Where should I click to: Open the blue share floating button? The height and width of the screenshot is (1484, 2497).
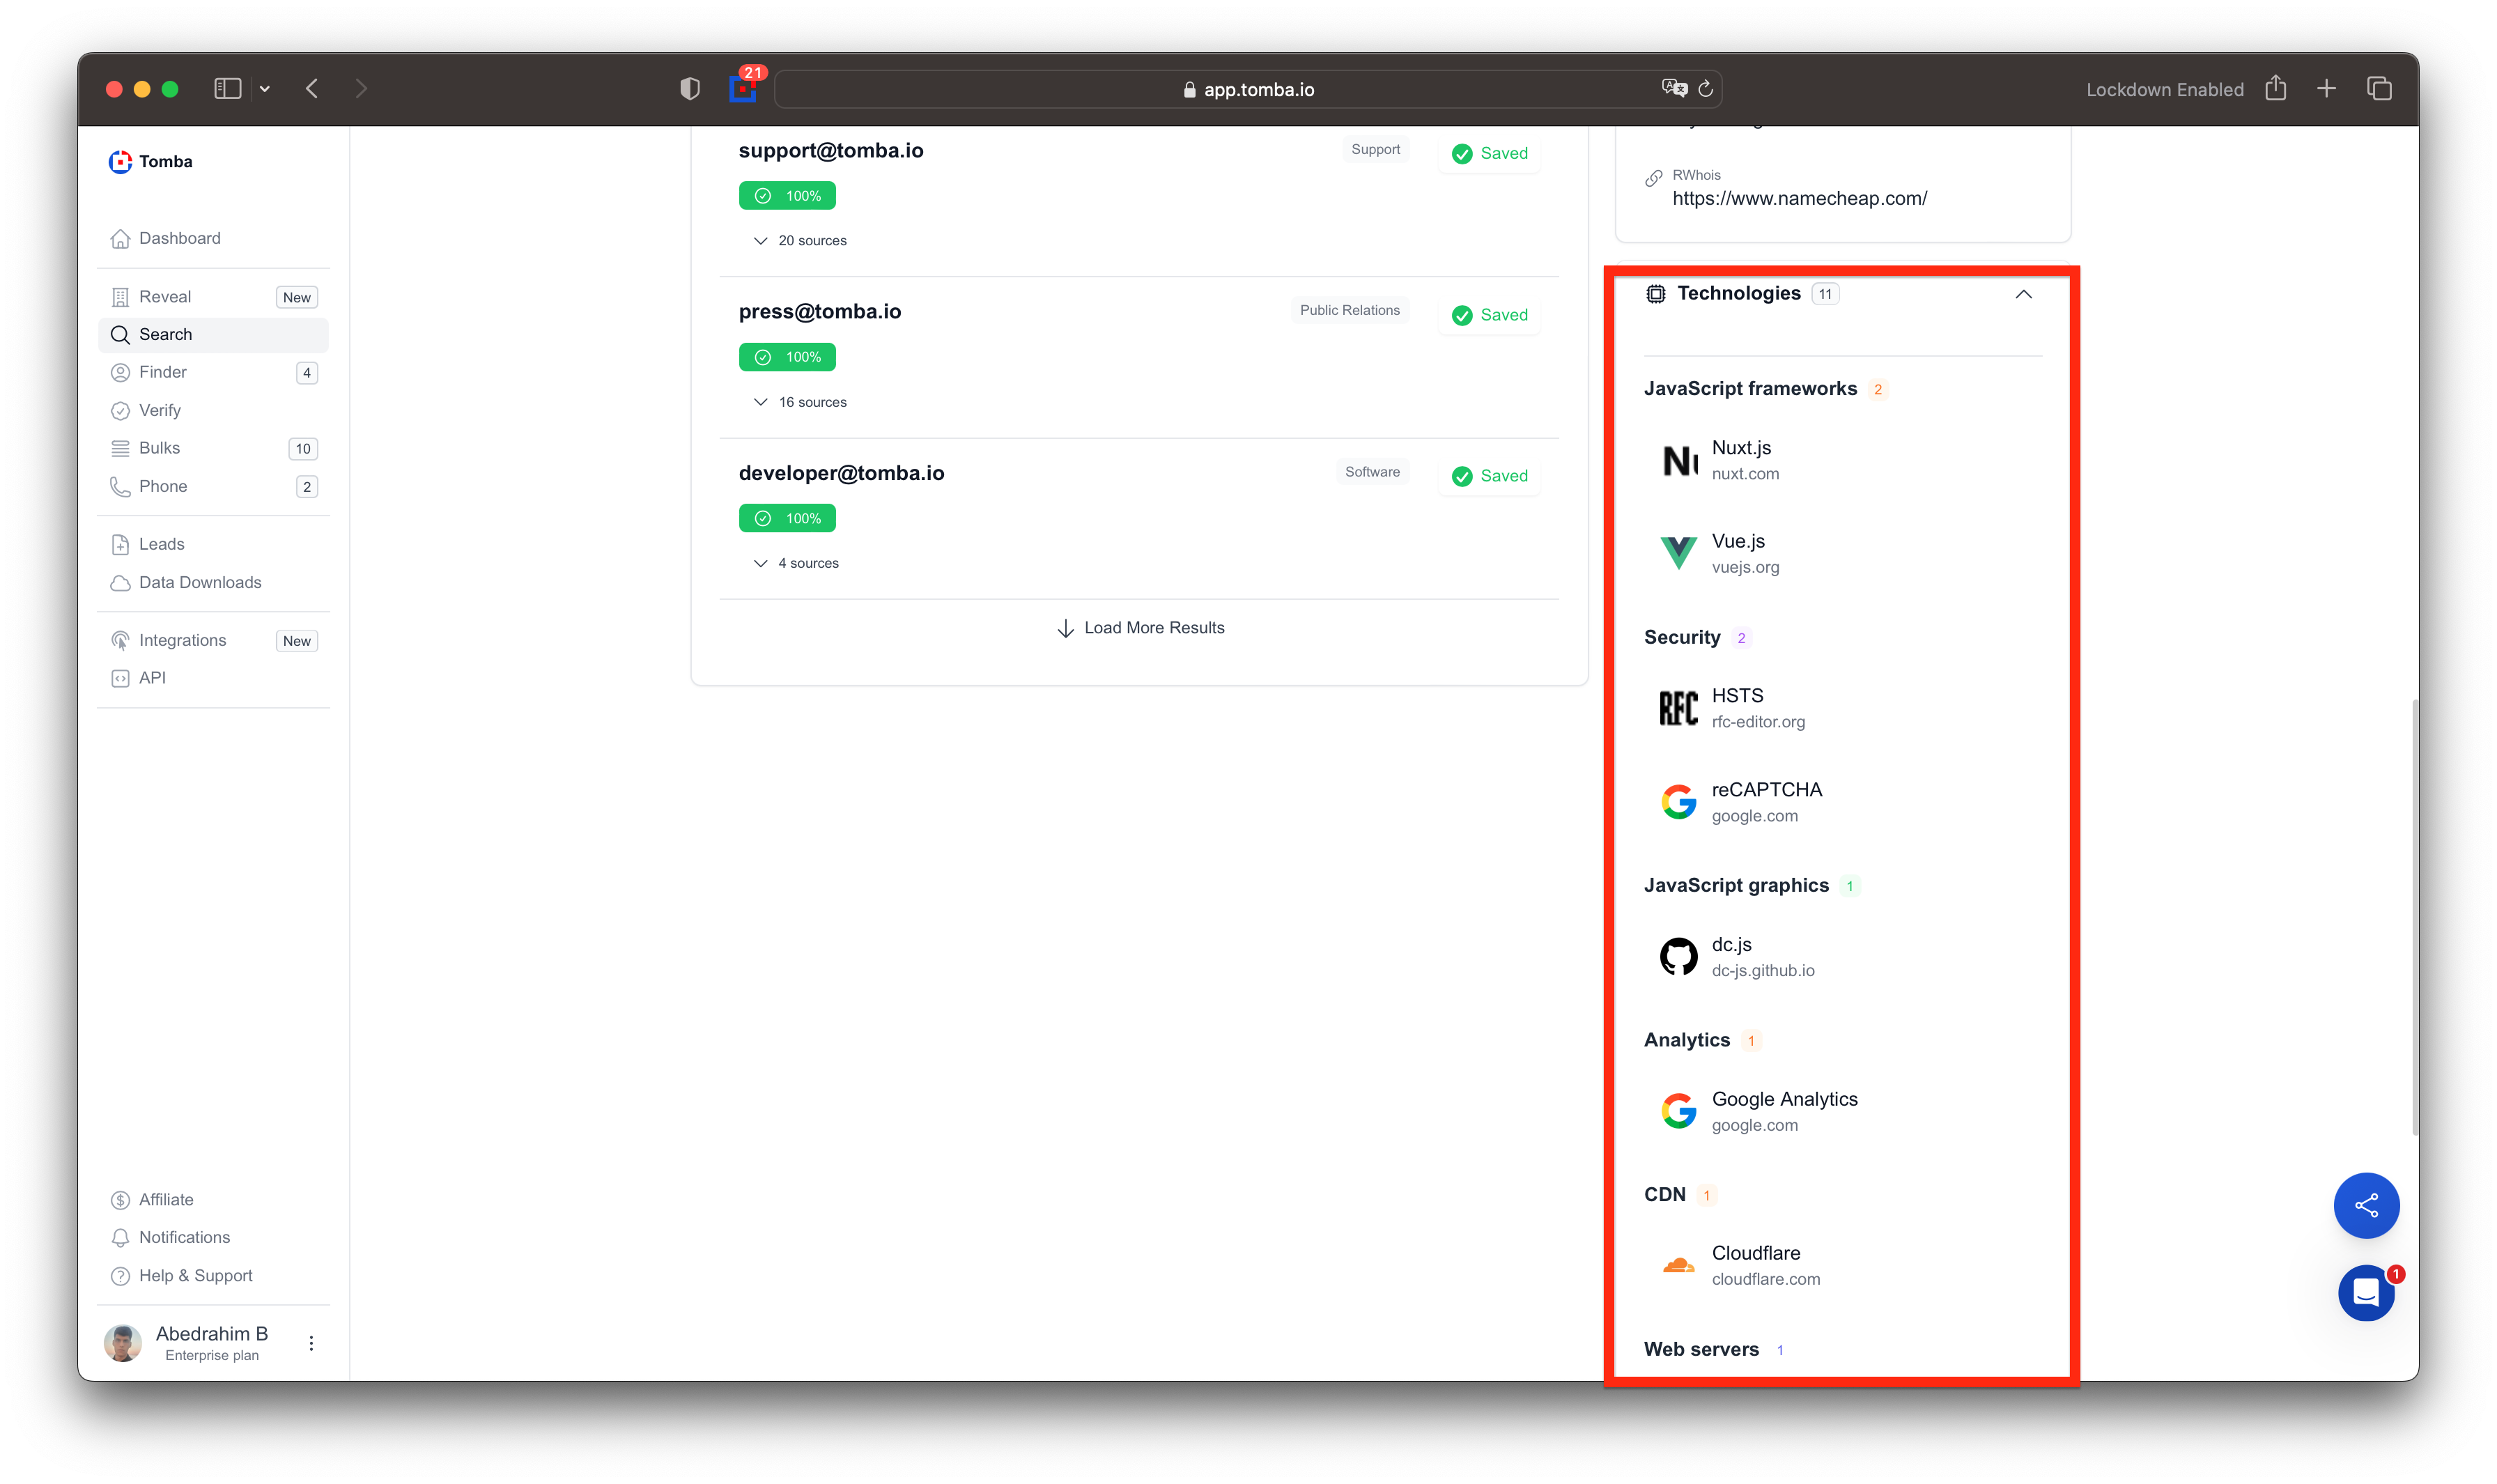[x=2365, y=1205]
